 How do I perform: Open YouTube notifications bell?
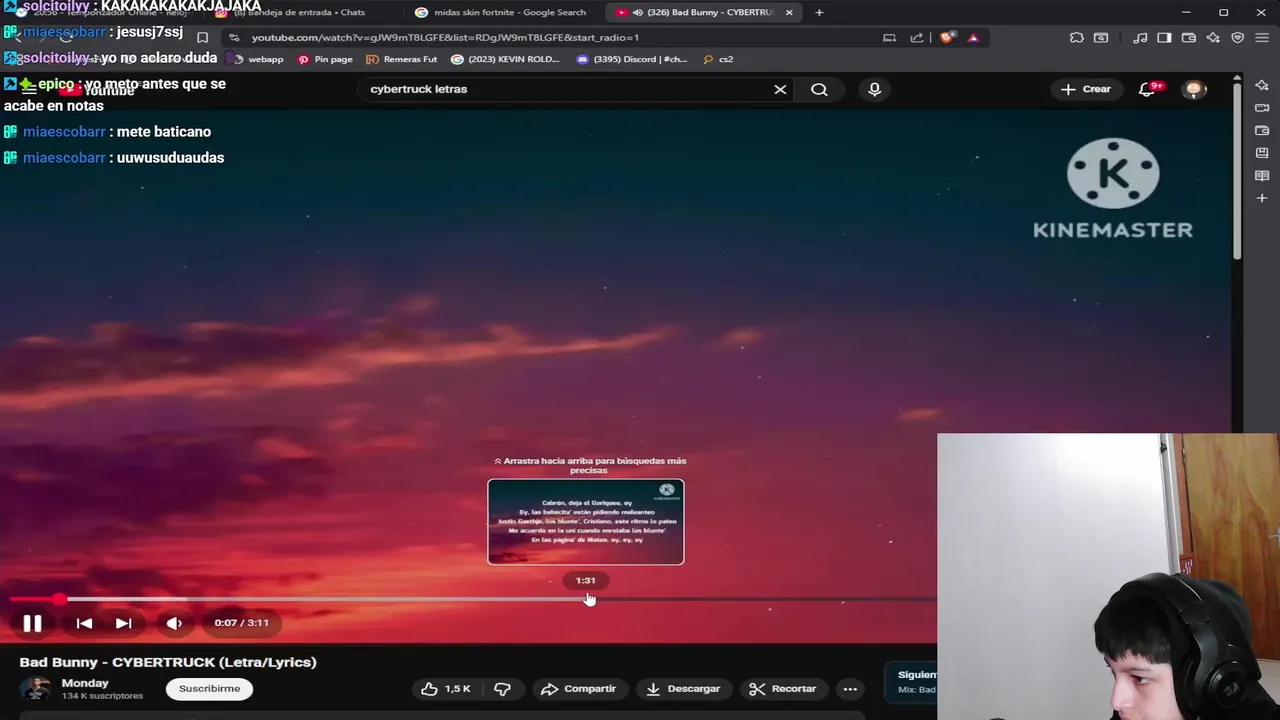(x=1148, y=89)
